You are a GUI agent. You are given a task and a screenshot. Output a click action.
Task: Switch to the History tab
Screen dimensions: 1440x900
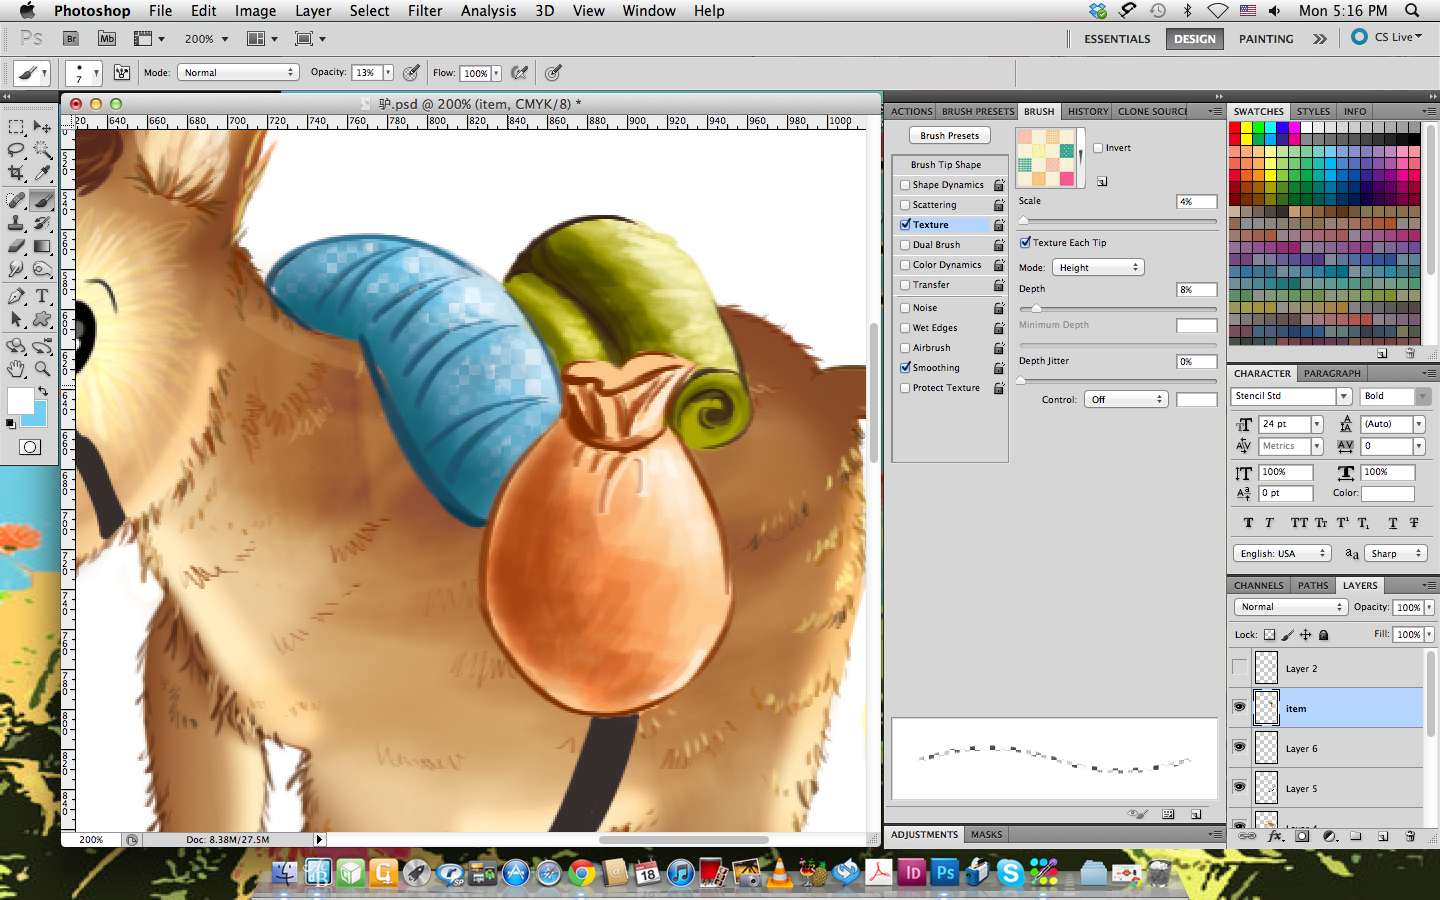click(1087, 111)
